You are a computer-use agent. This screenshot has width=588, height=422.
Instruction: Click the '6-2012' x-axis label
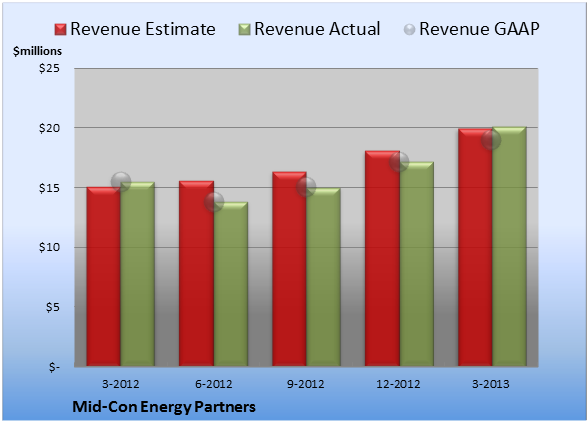[214, 384]
